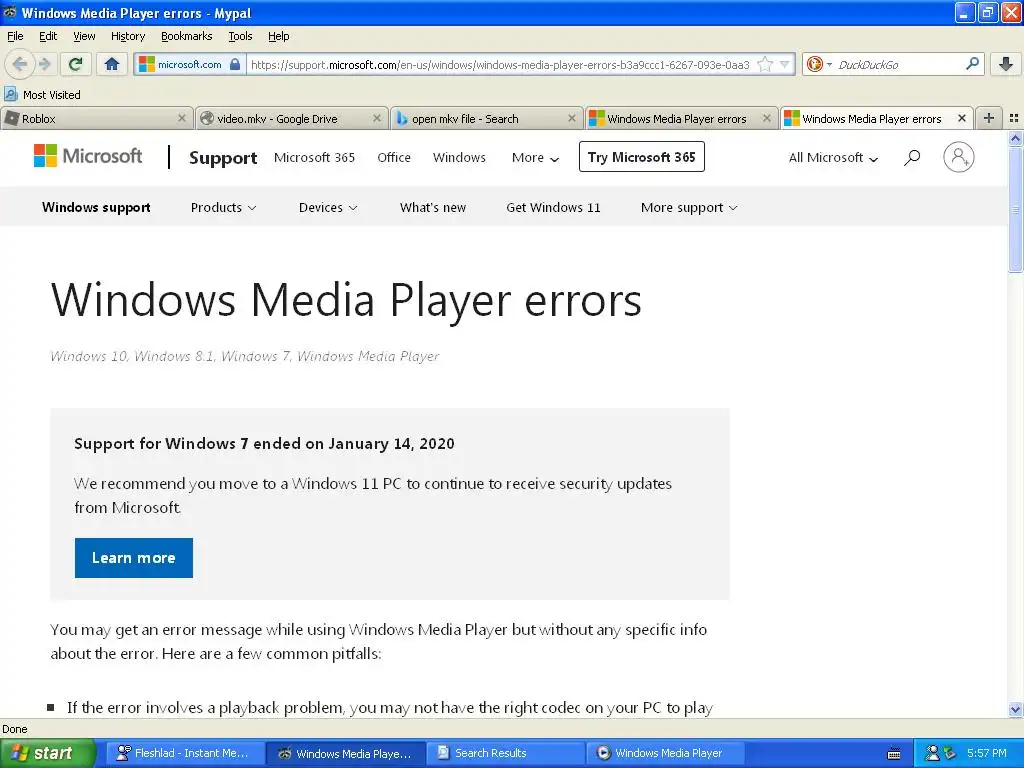Open the Support link

[223, 157]
